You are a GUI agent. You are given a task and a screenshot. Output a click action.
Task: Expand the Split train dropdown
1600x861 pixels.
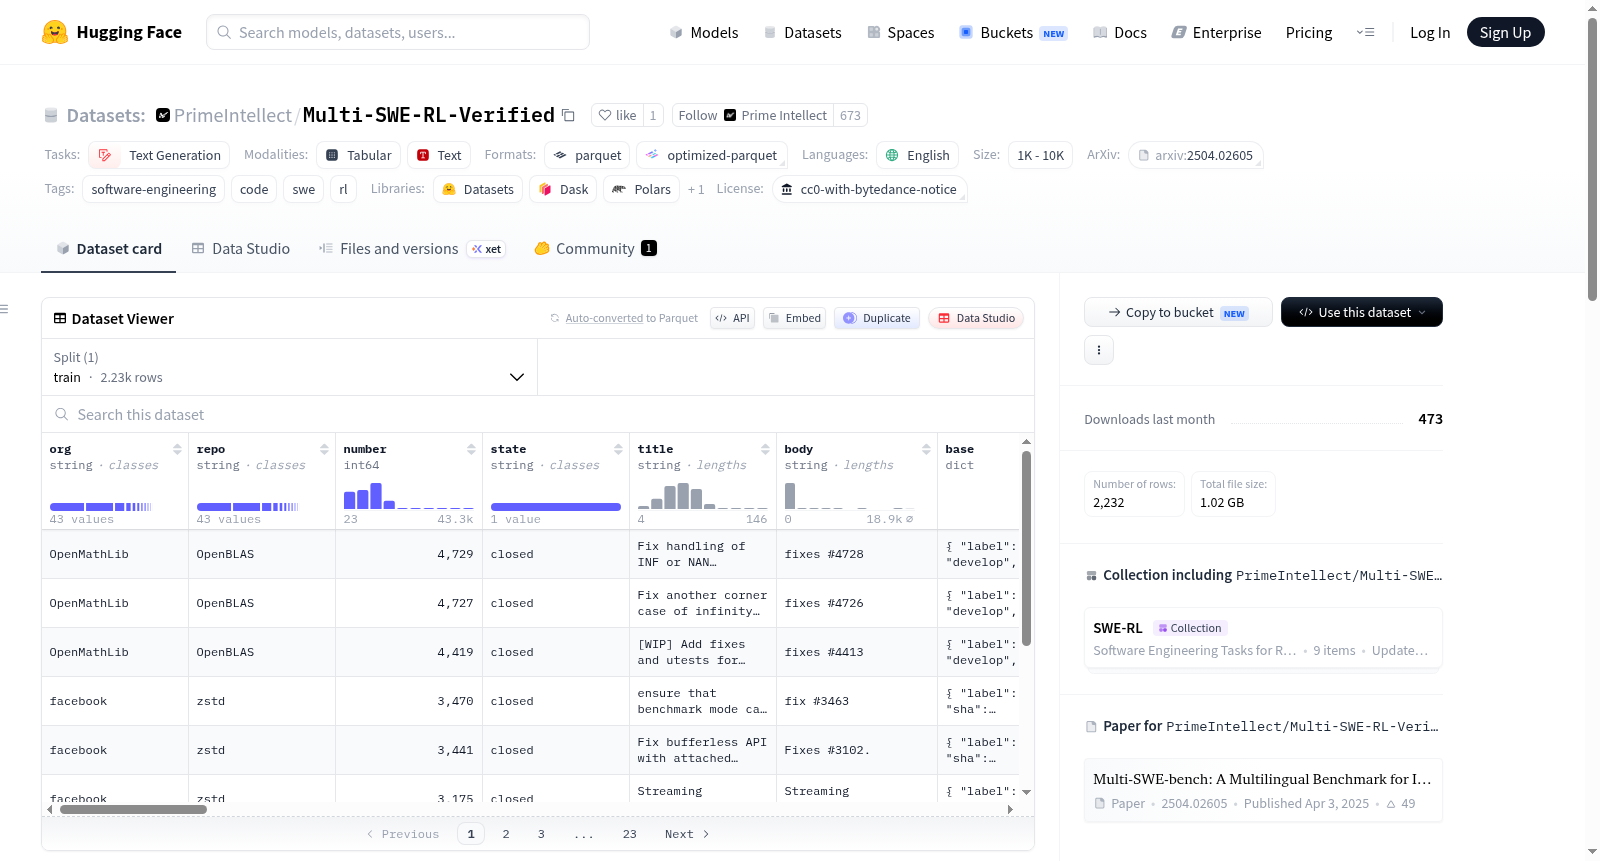click(289, 367)
